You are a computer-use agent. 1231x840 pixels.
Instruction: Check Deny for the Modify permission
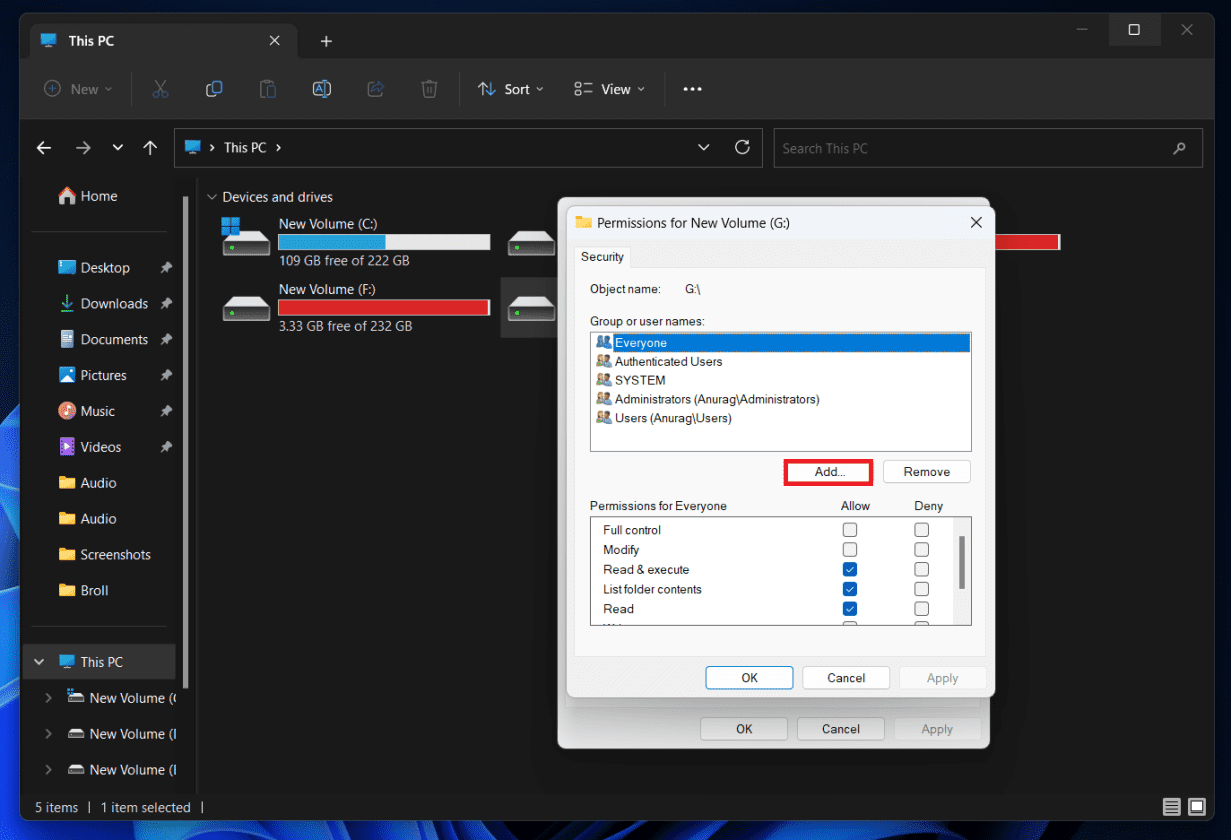[921, 549]
